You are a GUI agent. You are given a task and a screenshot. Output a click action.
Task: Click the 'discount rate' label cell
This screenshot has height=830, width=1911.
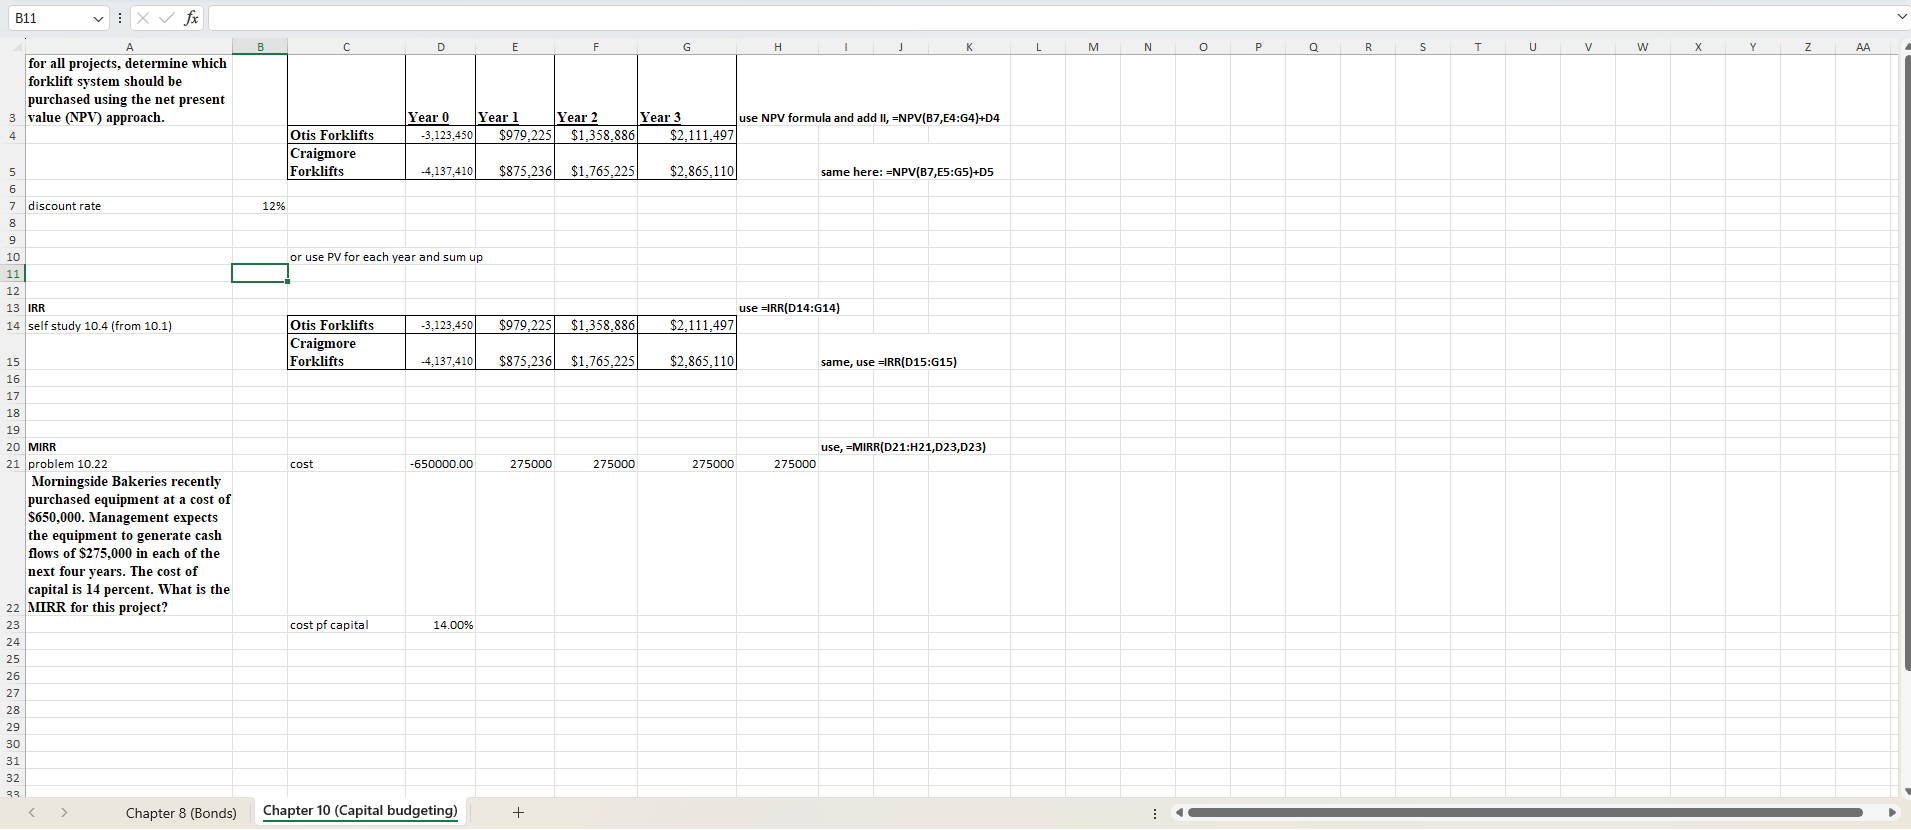pos(128,206)
